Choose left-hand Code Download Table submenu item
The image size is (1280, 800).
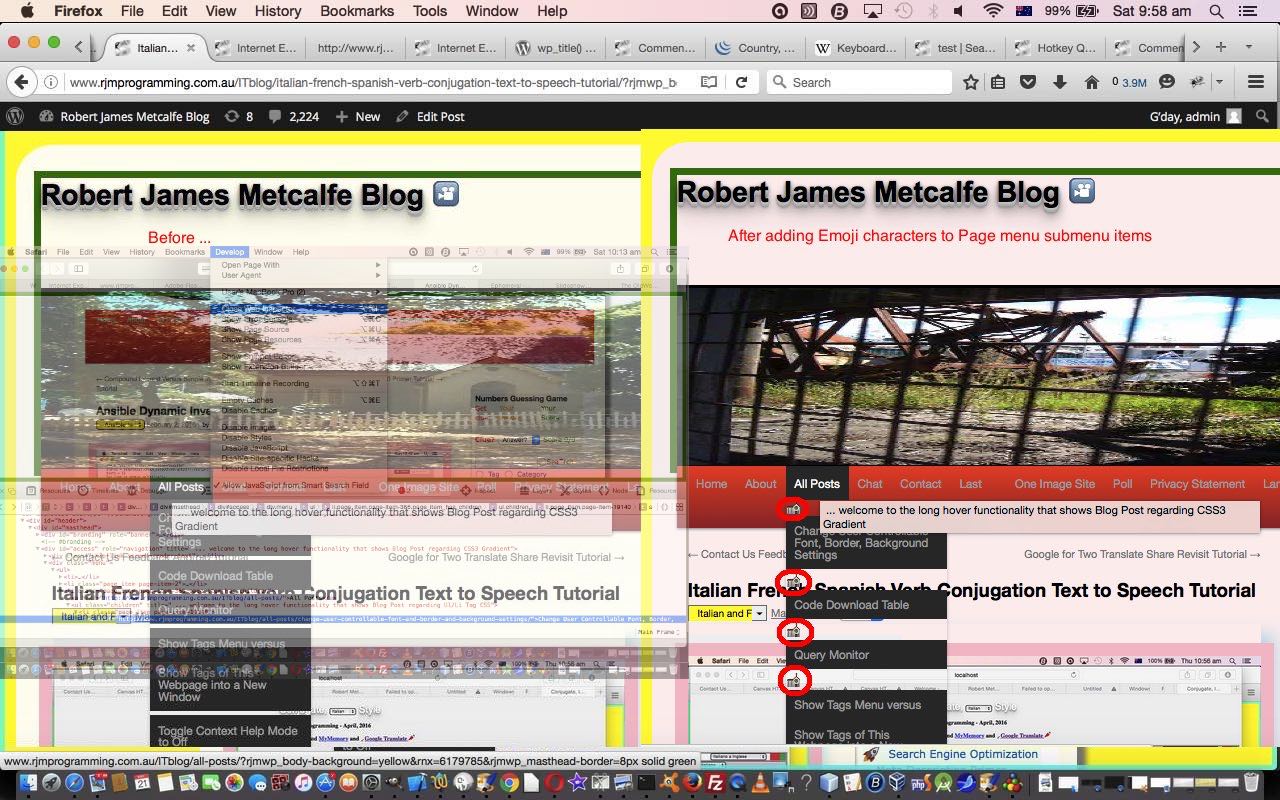tap(230, 576)
